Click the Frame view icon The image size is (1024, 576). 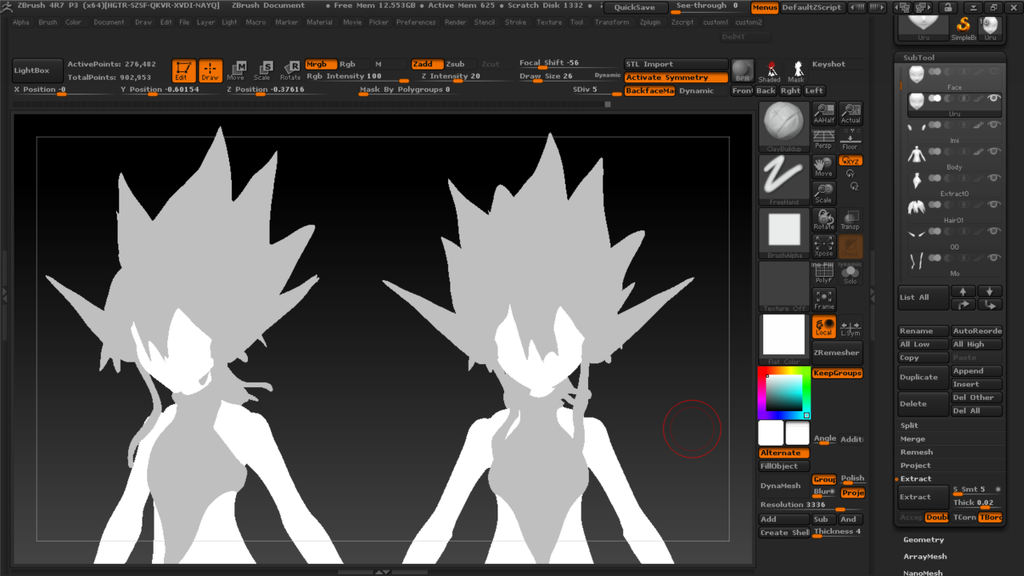[824, 300]
